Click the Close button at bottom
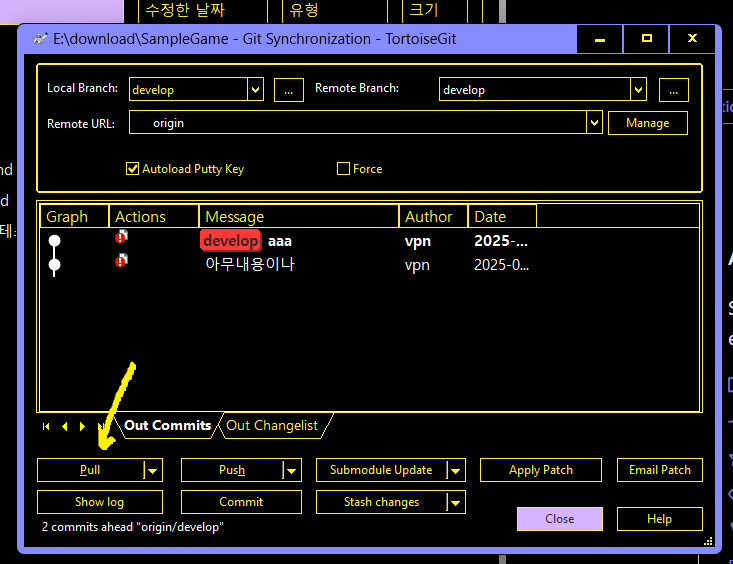This screenshot has width=733, height=564. [x=560, y=519]
